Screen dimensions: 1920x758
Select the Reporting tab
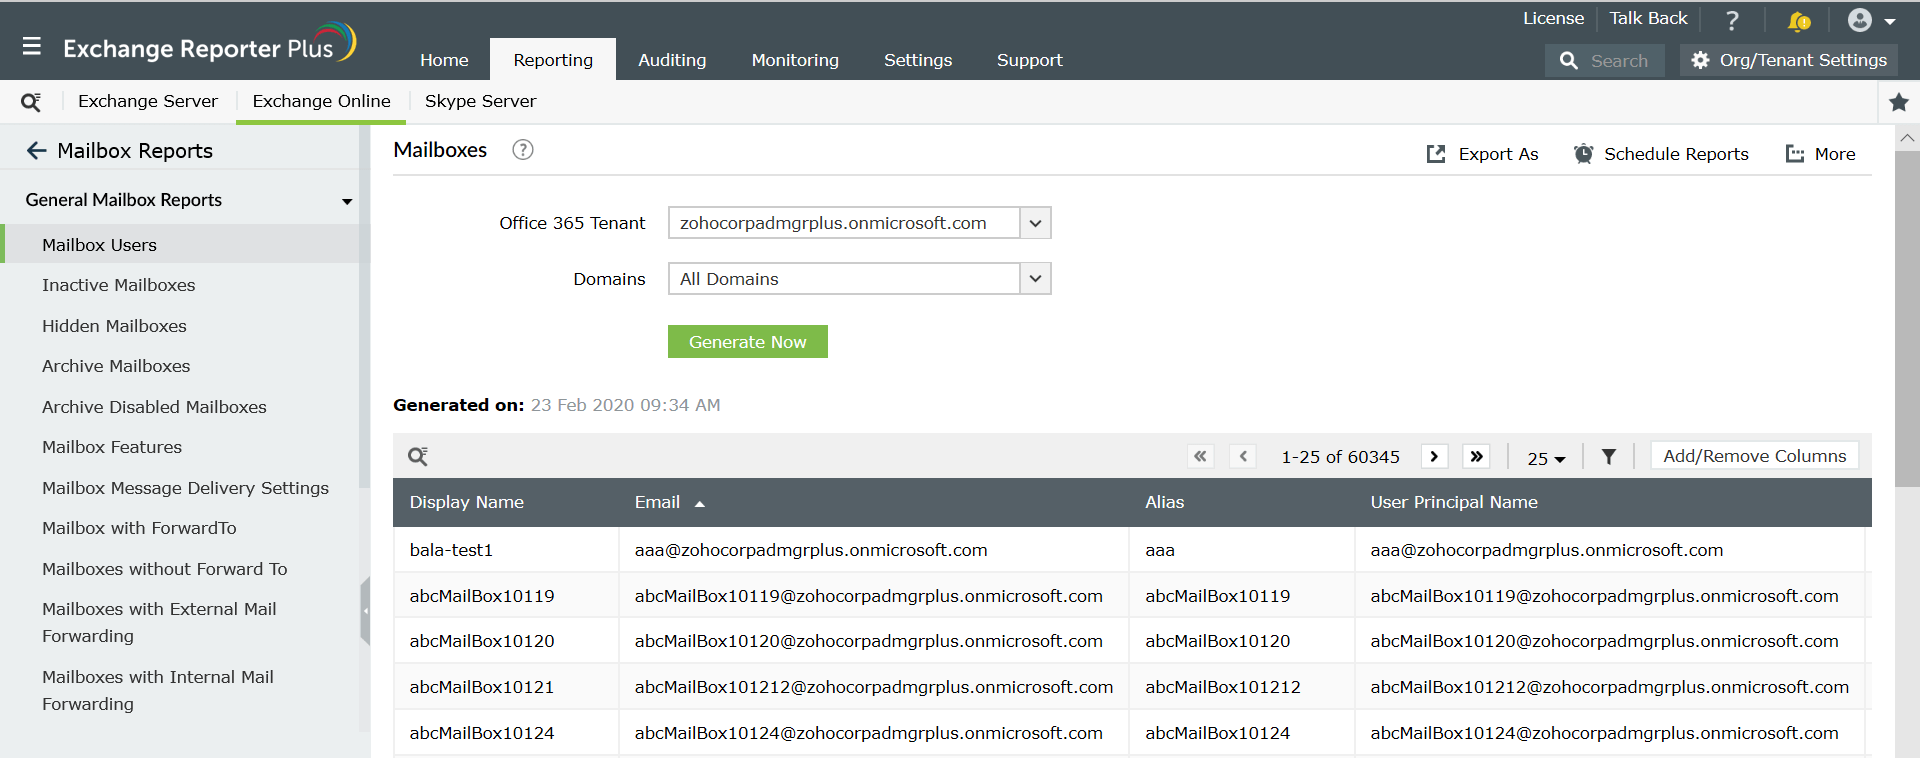[x=553, y=60]
